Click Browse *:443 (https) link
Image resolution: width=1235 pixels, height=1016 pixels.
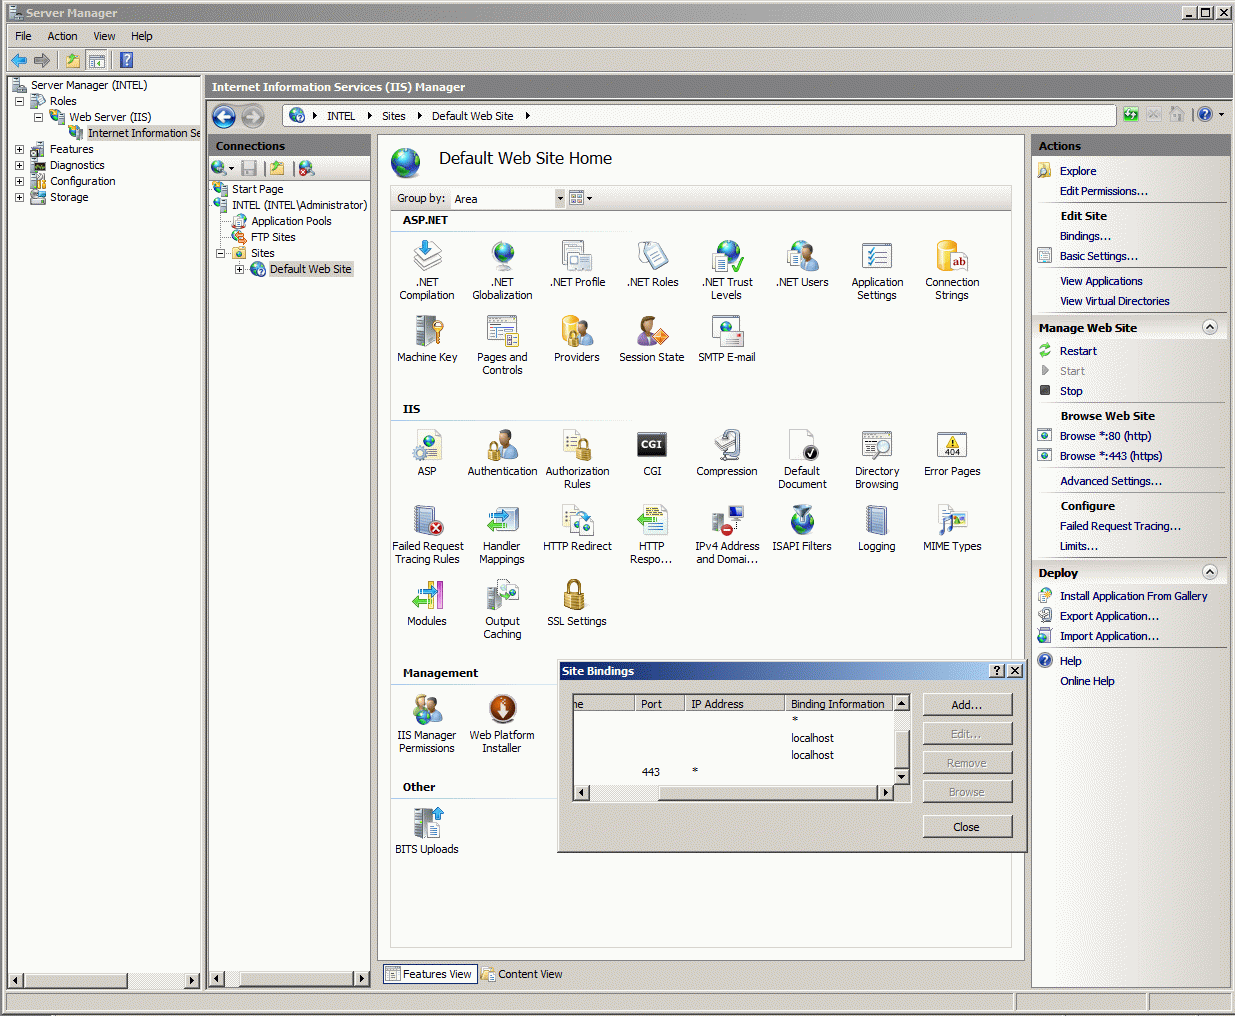(1111, 456)
